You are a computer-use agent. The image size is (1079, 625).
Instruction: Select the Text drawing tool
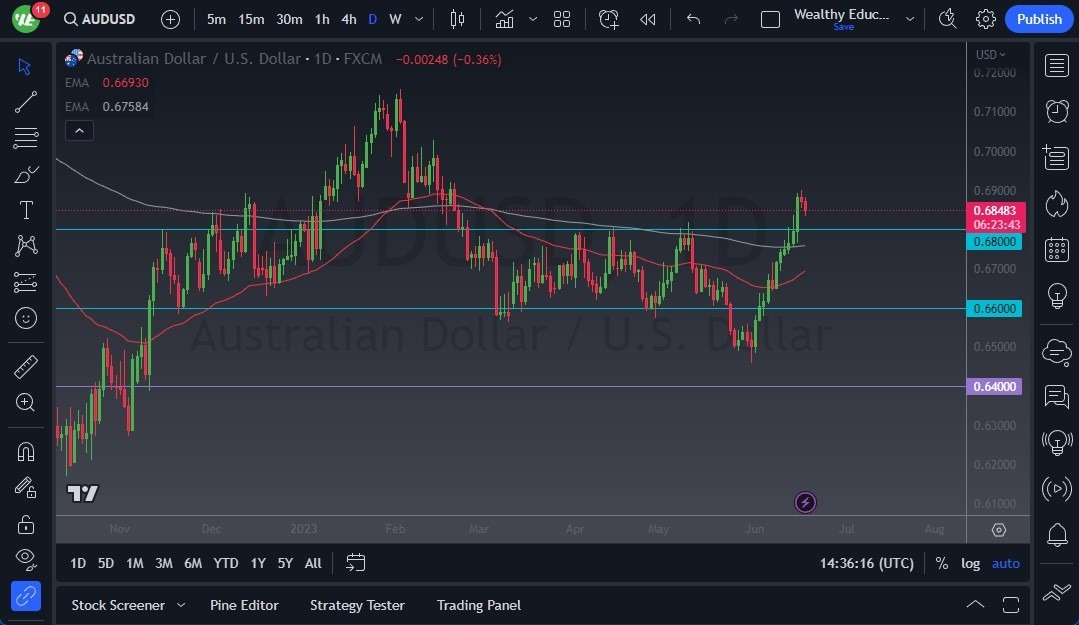click(x=25, y=209)
